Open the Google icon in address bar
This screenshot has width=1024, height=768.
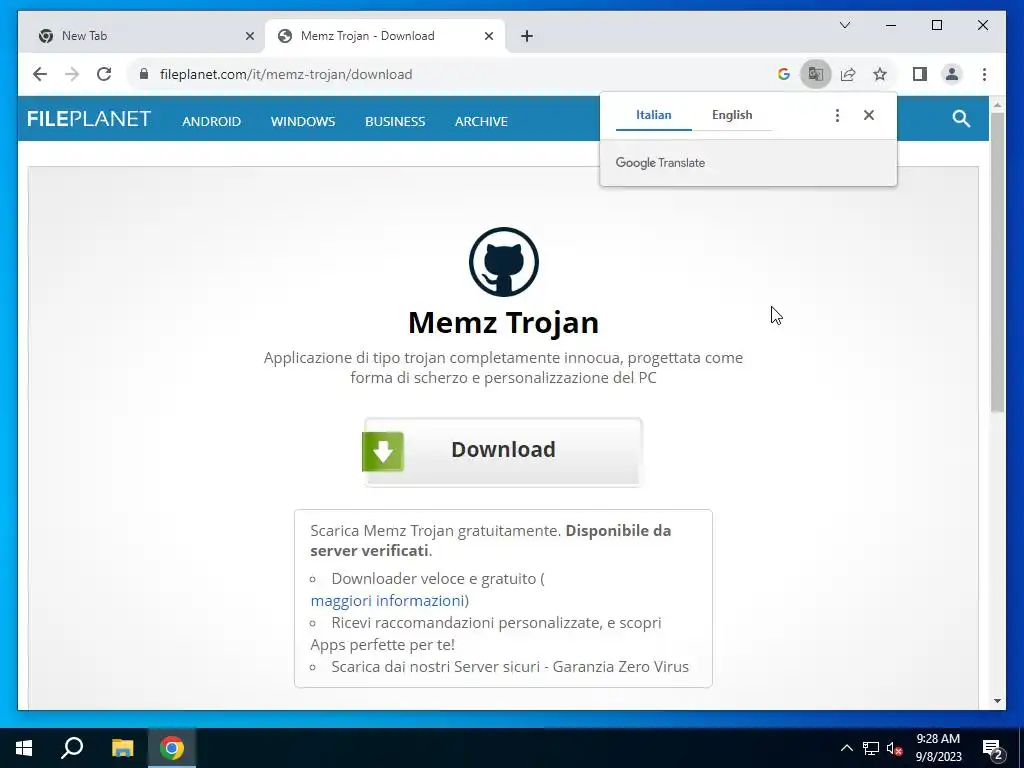coord(784,74)
